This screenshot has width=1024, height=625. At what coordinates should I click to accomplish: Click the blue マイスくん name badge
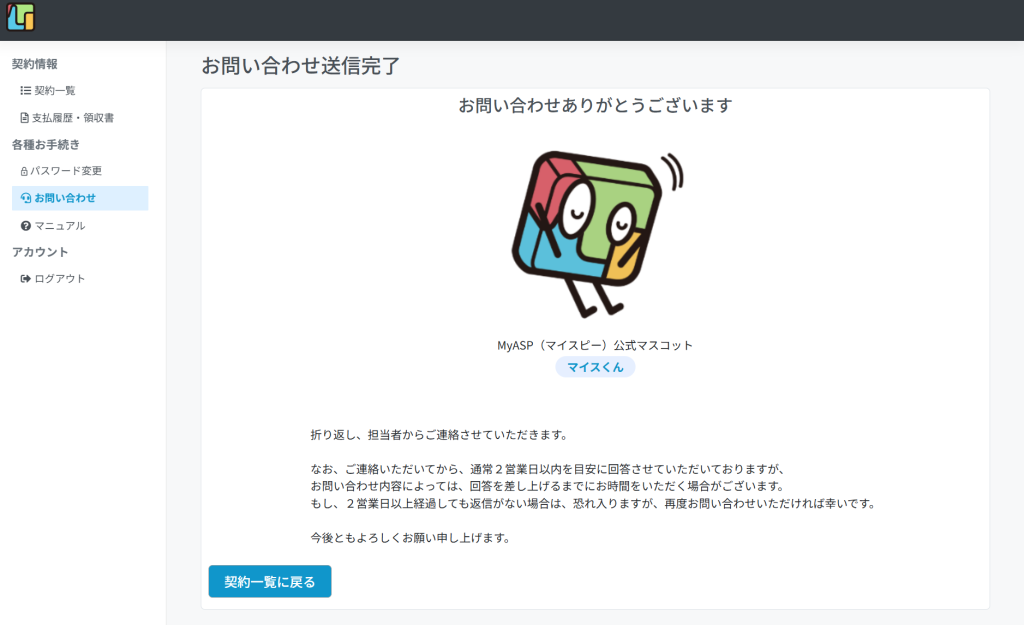(x=595, y=367)
